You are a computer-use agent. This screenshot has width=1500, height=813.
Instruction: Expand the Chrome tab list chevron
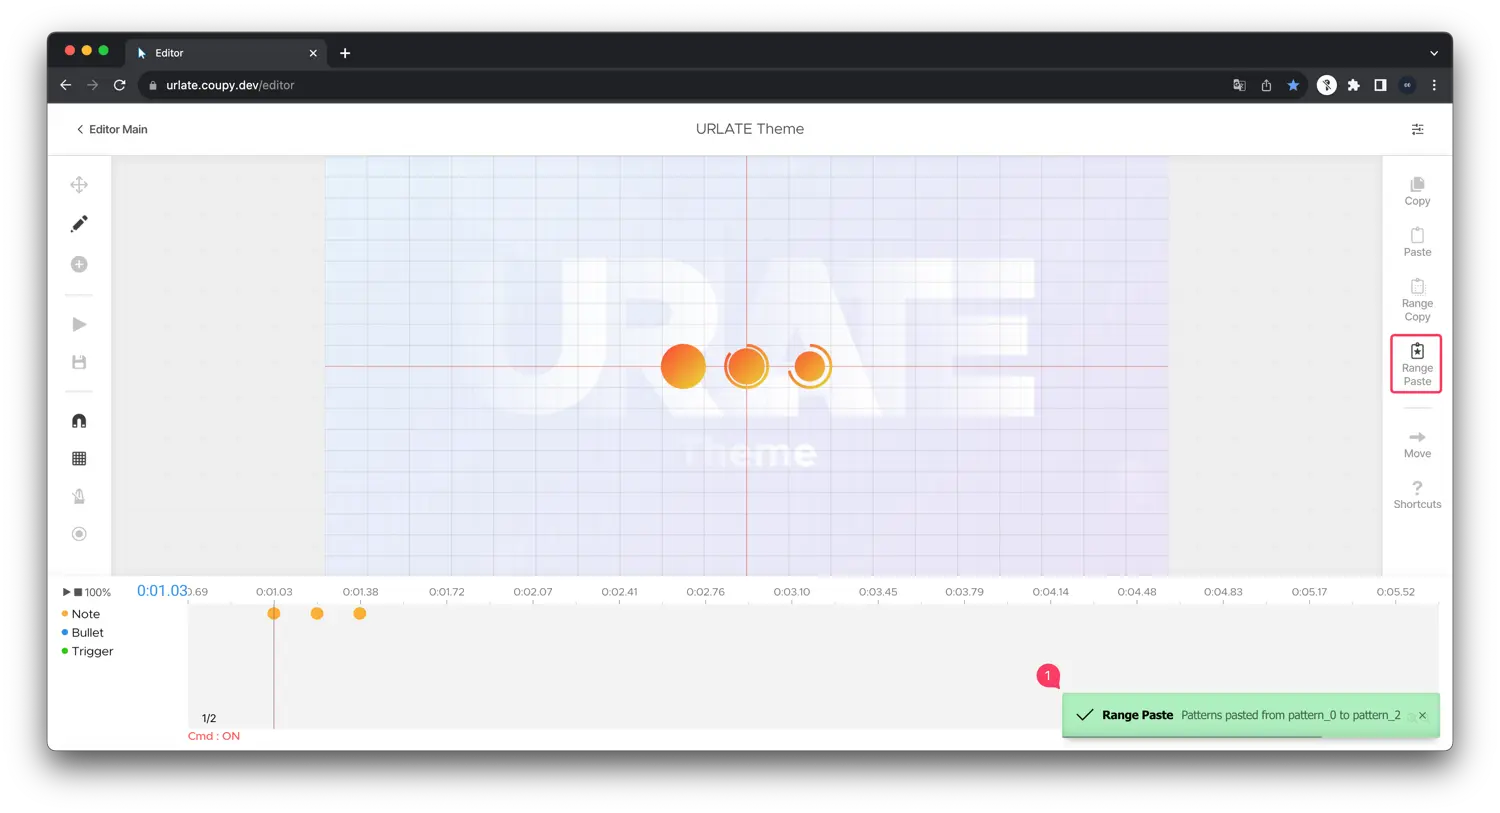pyautogui.click(x=1433, y=53)
